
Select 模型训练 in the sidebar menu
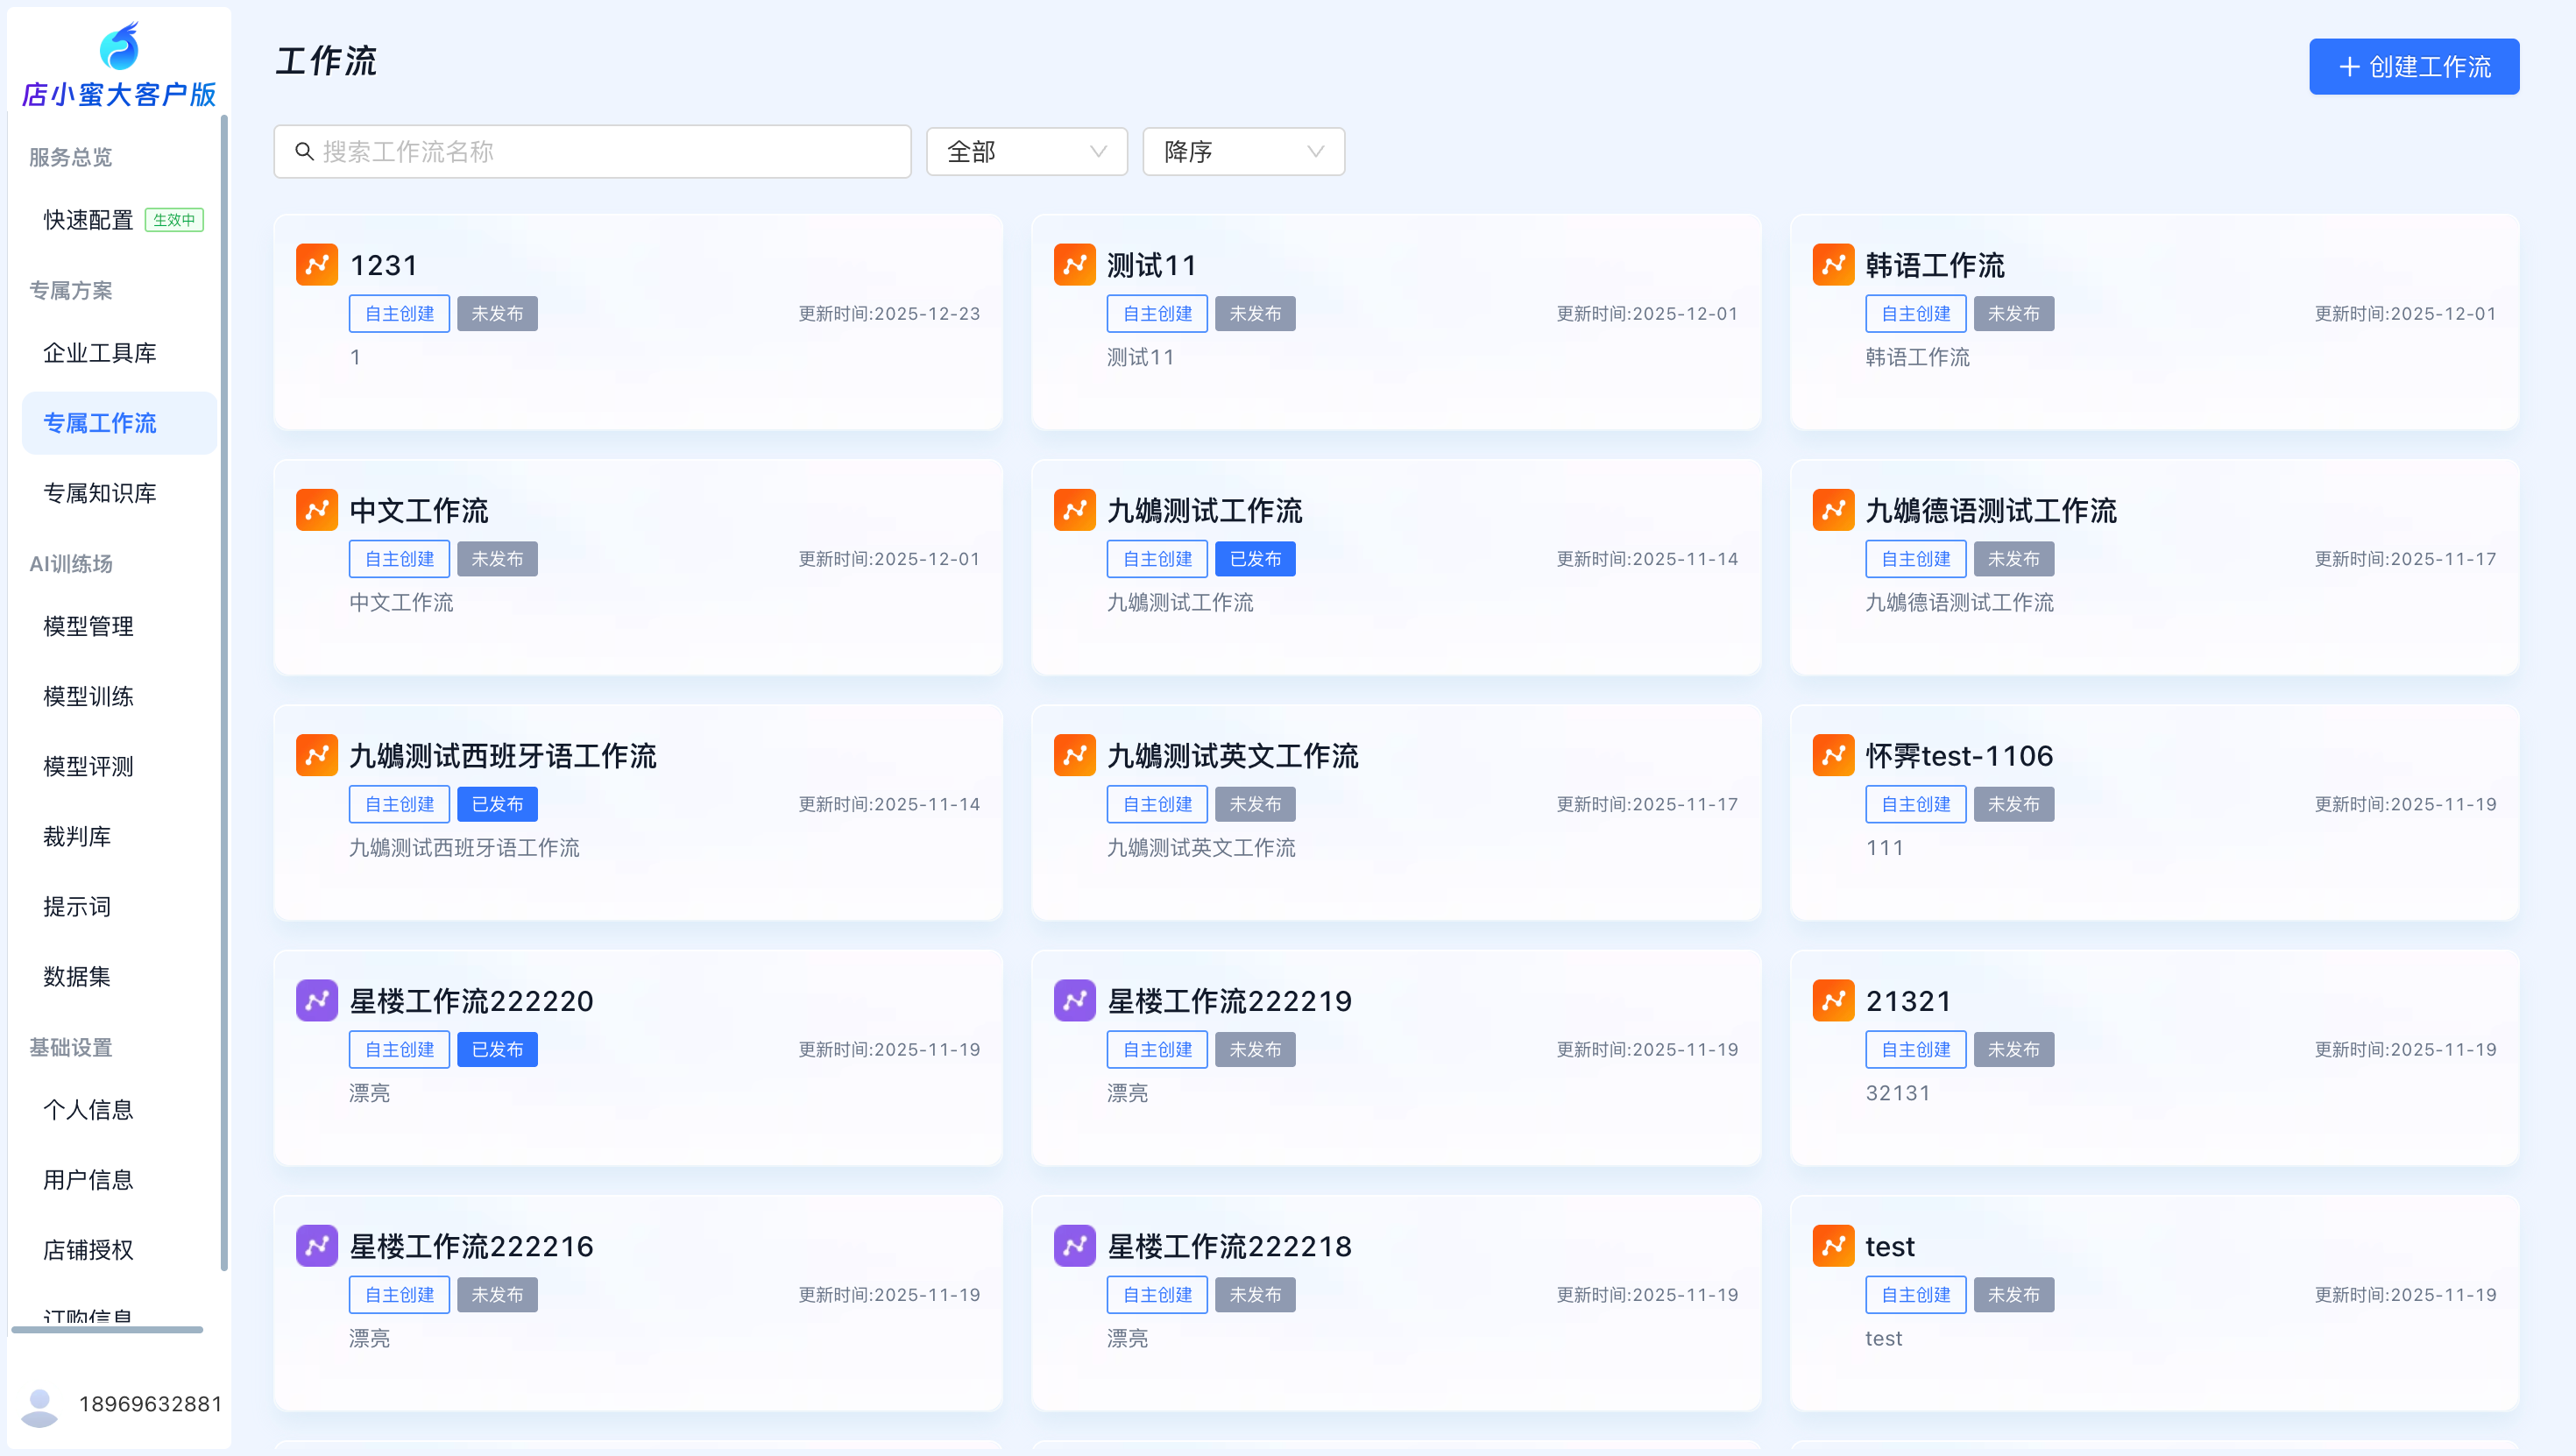pos(88,696)
